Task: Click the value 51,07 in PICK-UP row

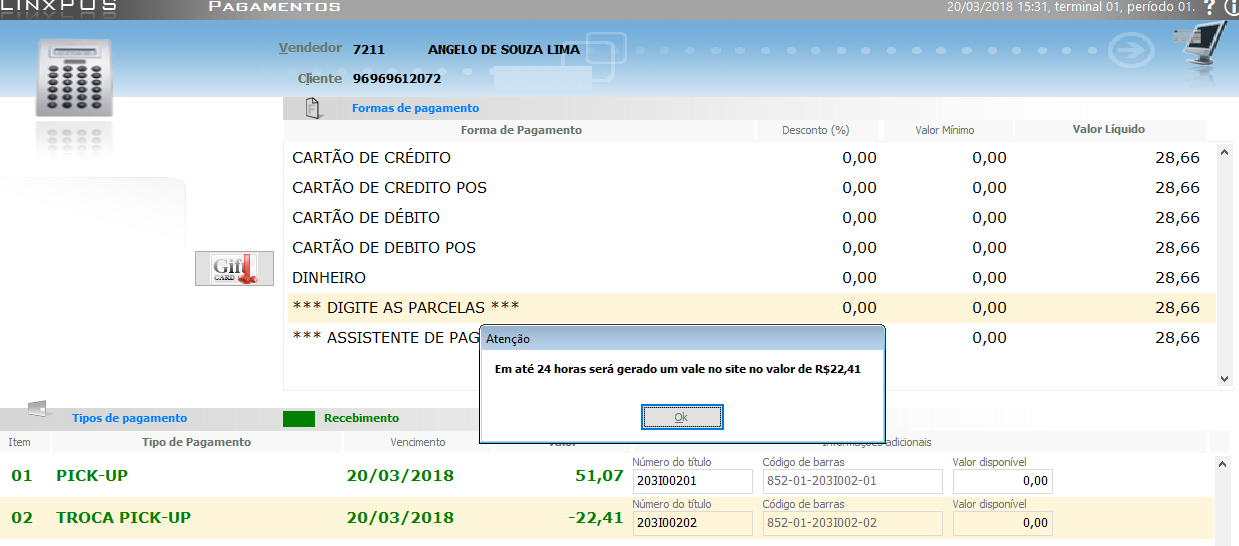Action: coord(599,475)
